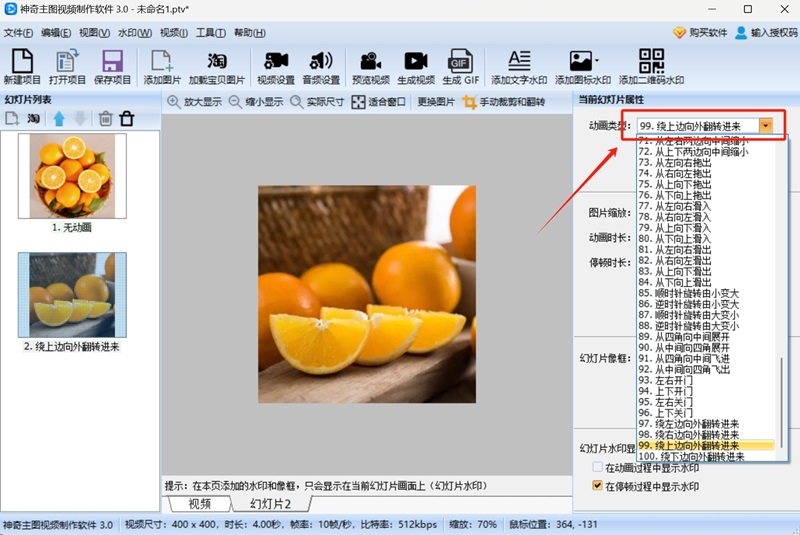Choose animation 72. 从上下两边向中间缩小

coord(693,152)
